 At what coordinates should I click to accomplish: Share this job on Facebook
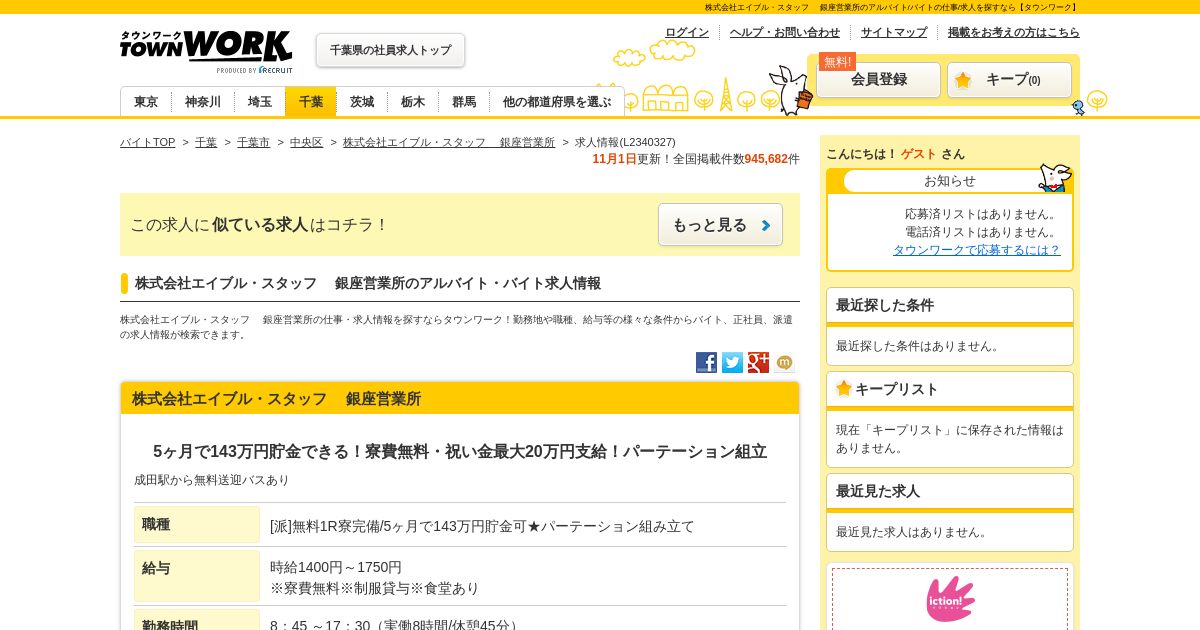(706, 362)
